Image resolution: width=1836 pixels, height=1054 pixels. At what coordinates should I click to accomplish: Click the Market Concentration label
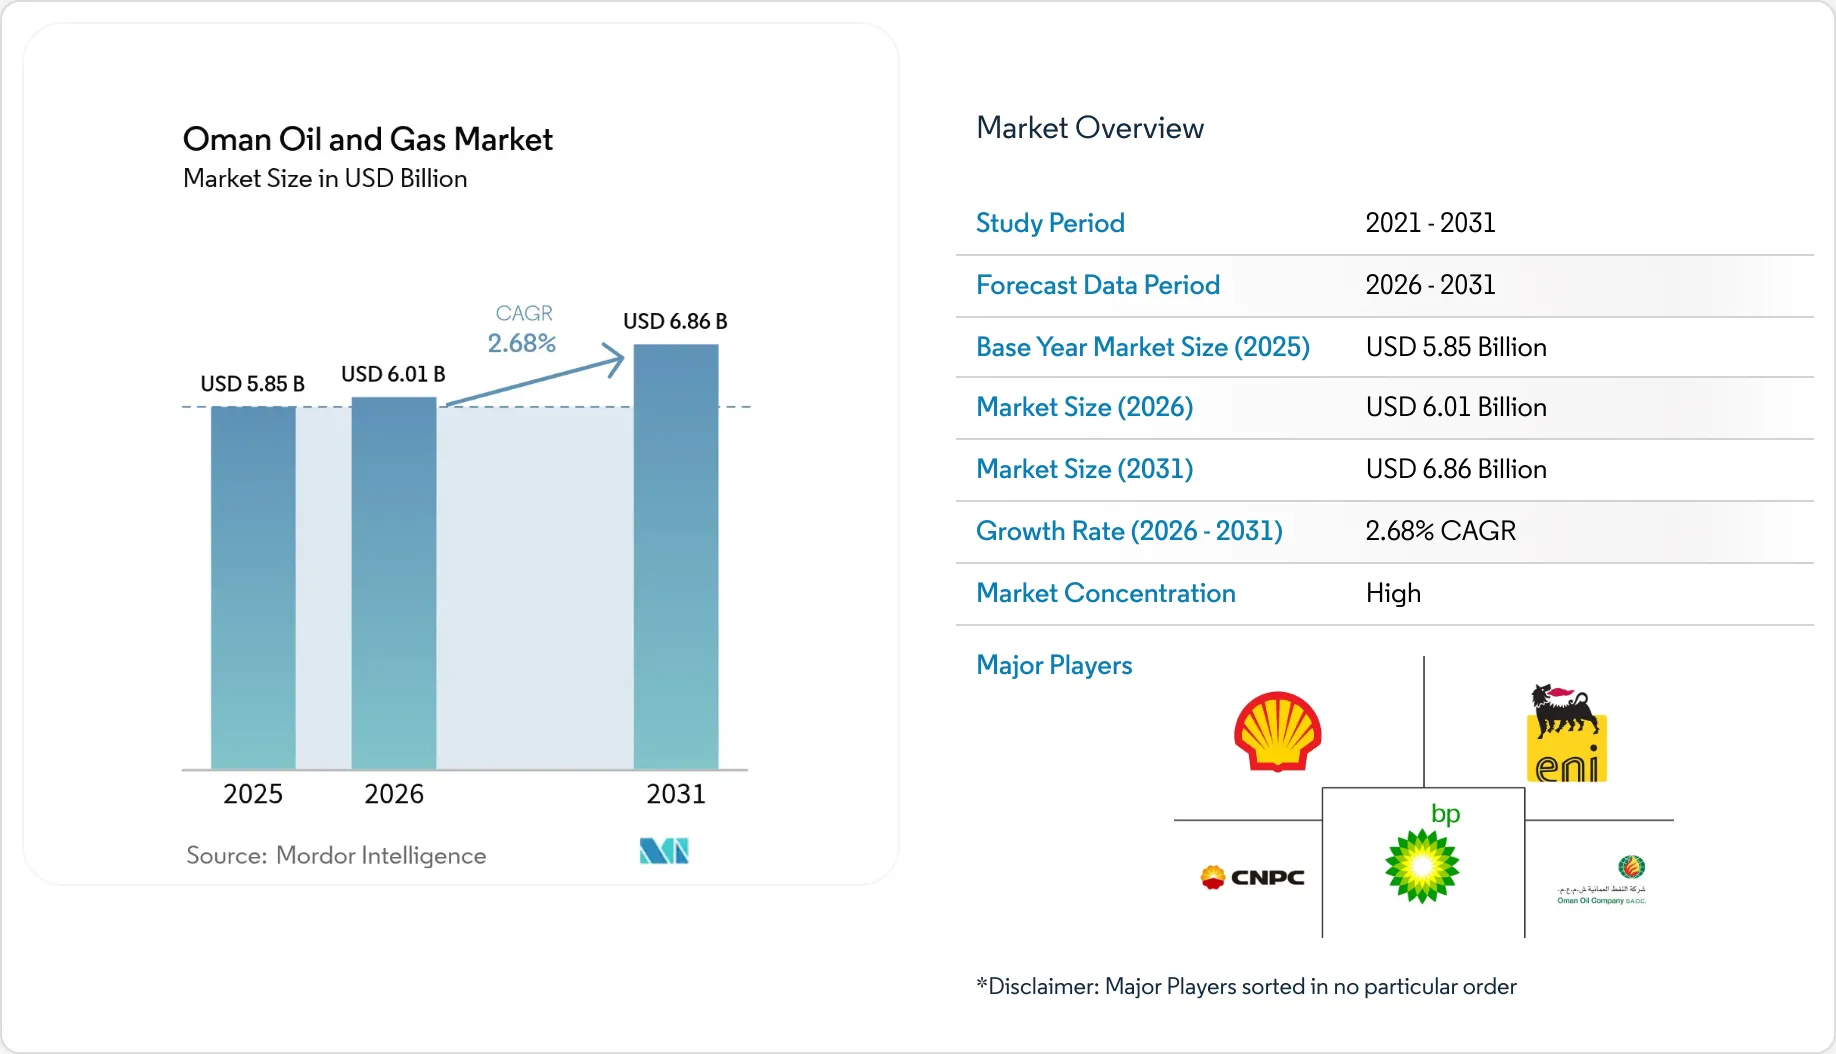1106,593
